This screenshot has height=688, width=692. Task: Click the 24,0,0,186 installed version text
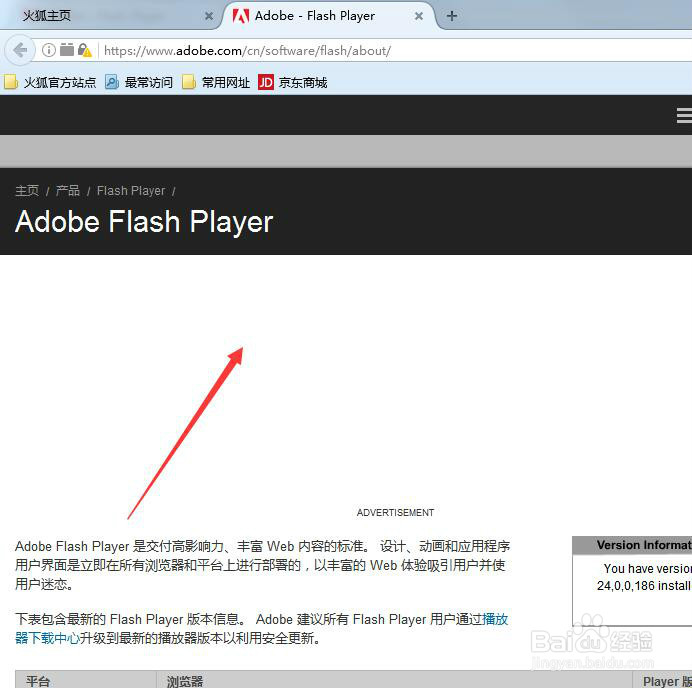(x=643, y=586)
